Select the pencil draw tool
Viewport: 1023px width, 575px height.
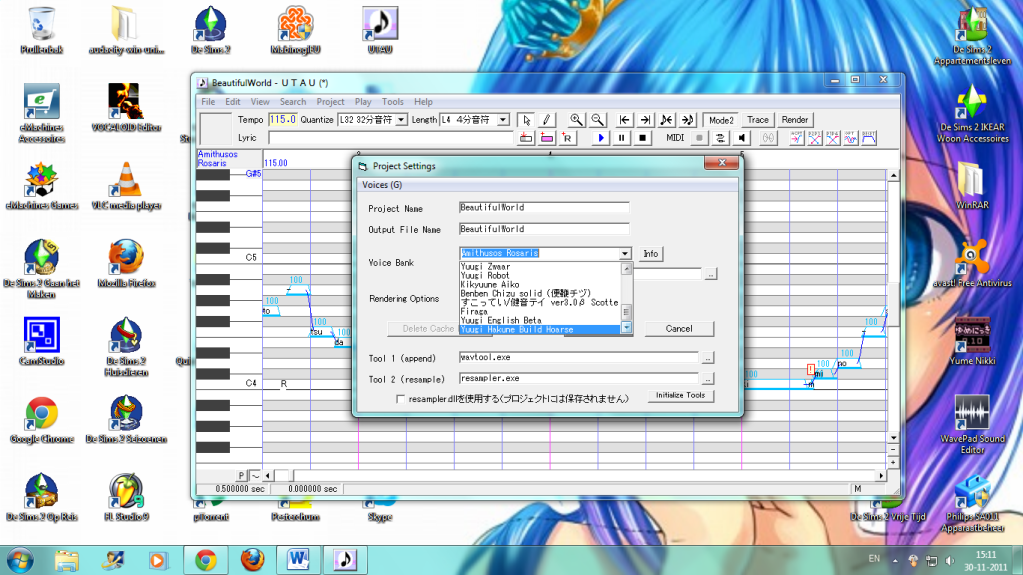tap(546, 120)
